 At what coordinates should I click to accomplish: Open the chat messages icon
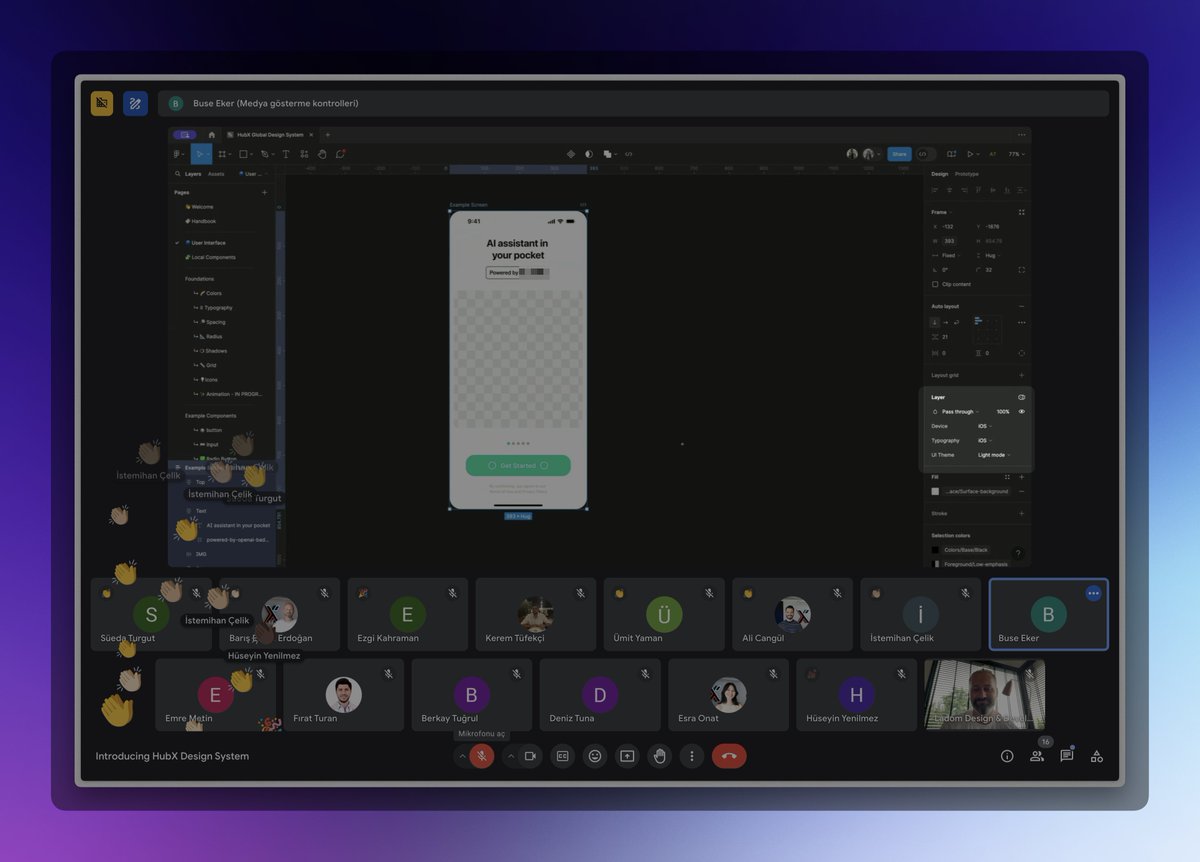(1067, 756)
